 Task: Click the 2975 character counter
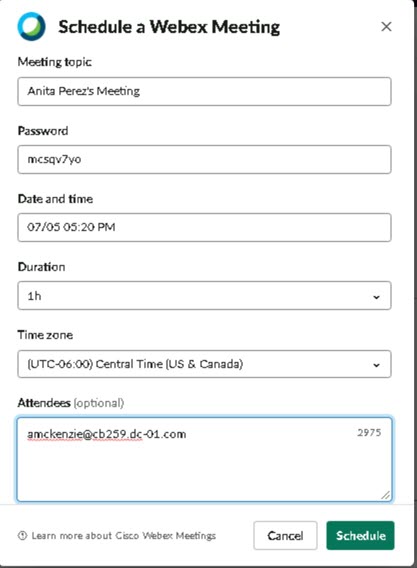[x=369, y=433]
